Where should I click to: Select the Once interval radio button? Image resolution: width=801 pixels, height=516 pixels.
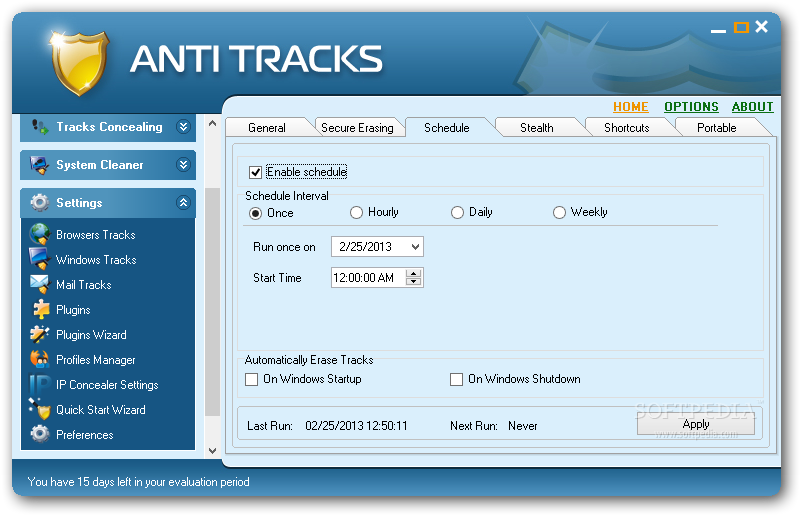(255, 213)
